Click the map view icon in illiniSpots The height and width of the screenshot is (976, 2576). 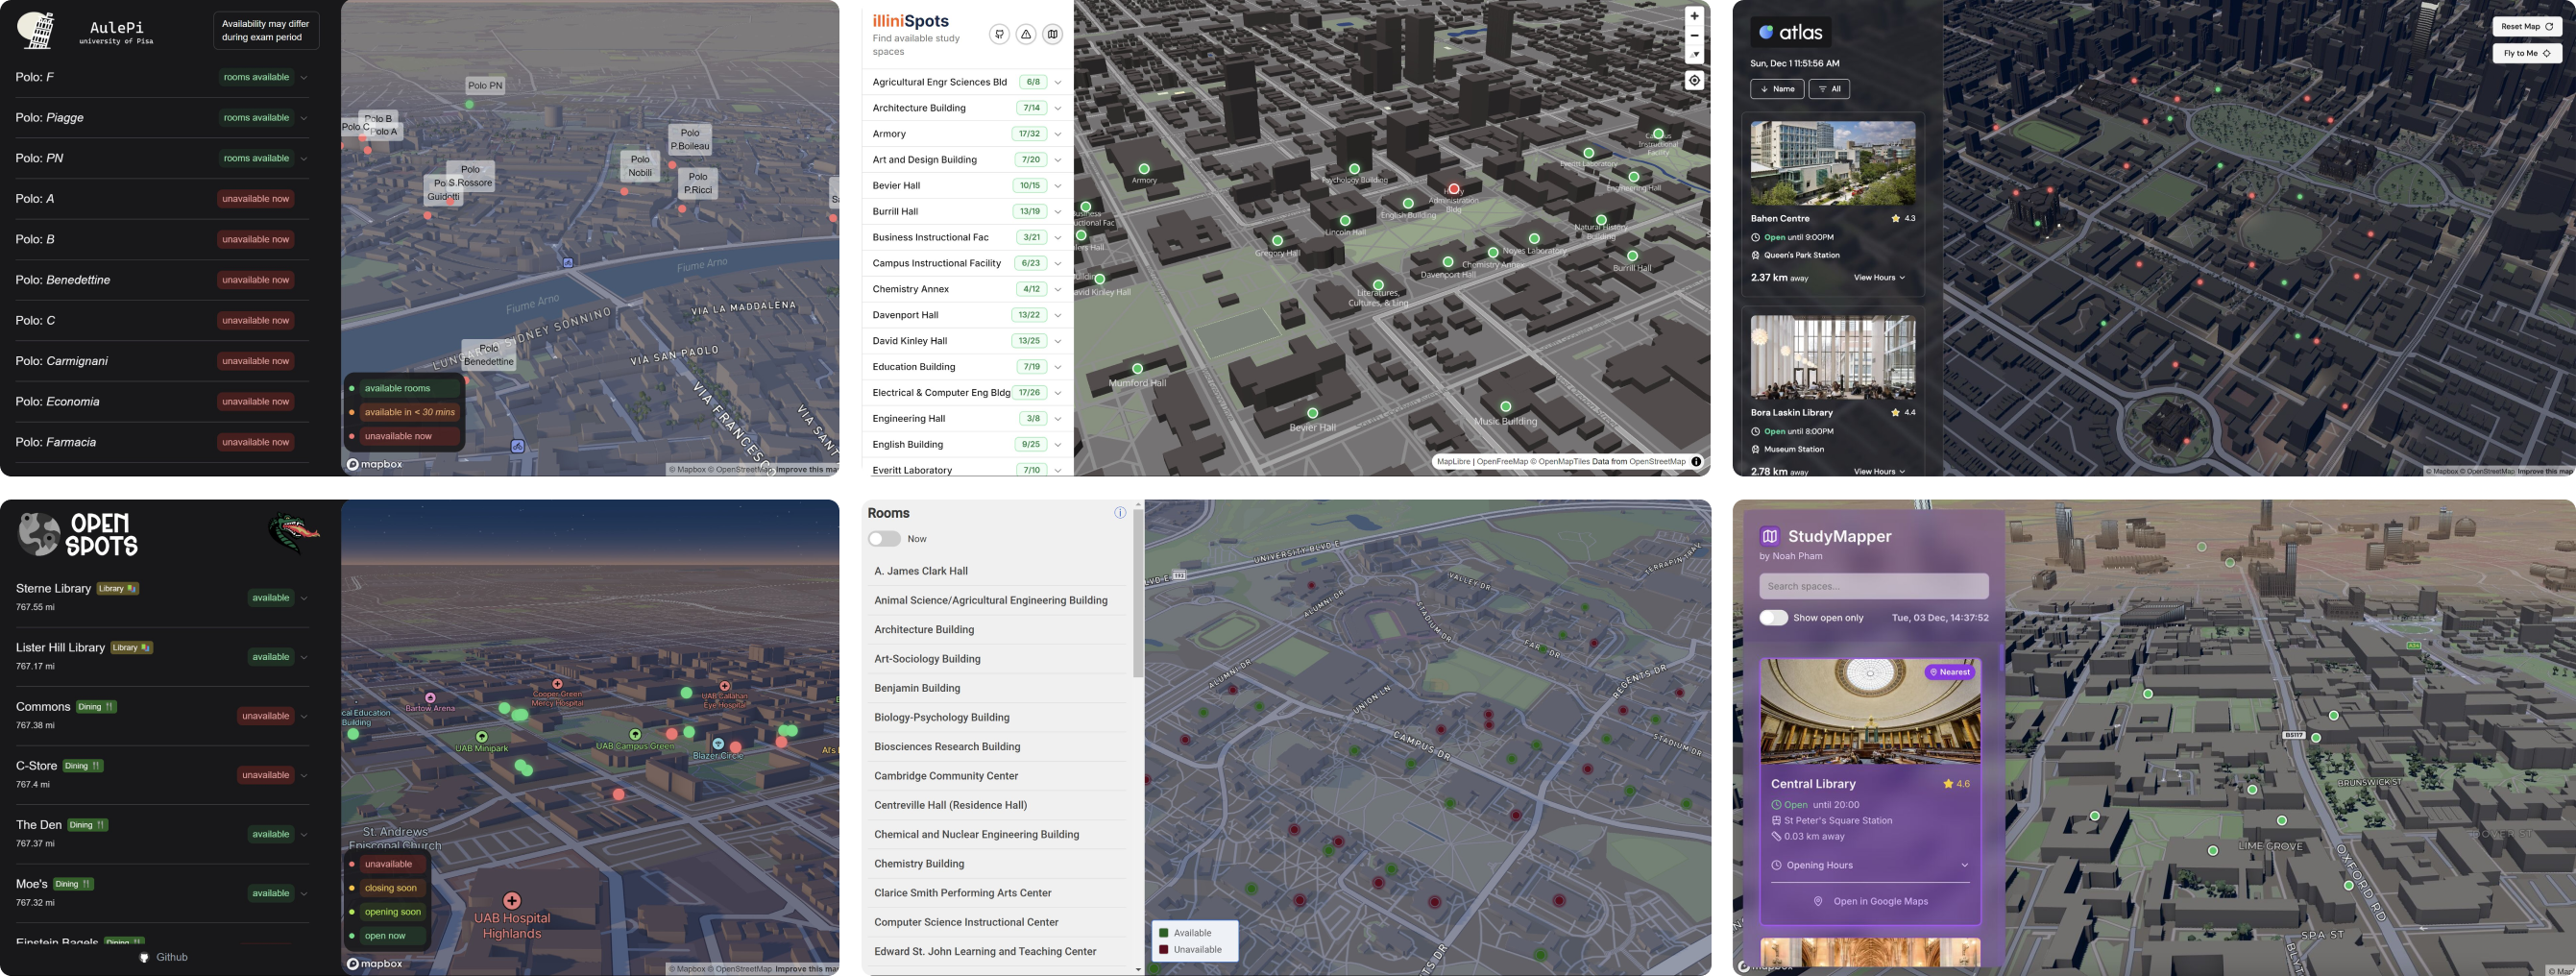click(x=1053, y=35)
